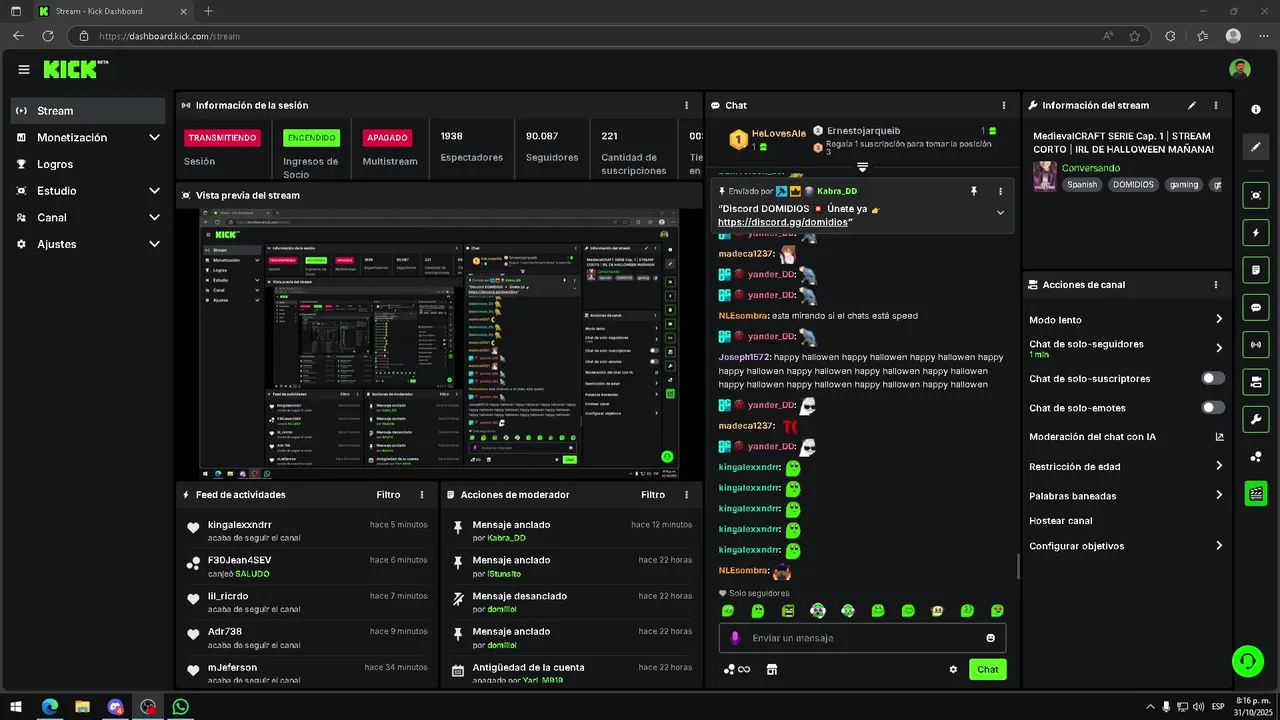Click the chat bubble icon in the right sidebar

click(x=1256, y=308)
